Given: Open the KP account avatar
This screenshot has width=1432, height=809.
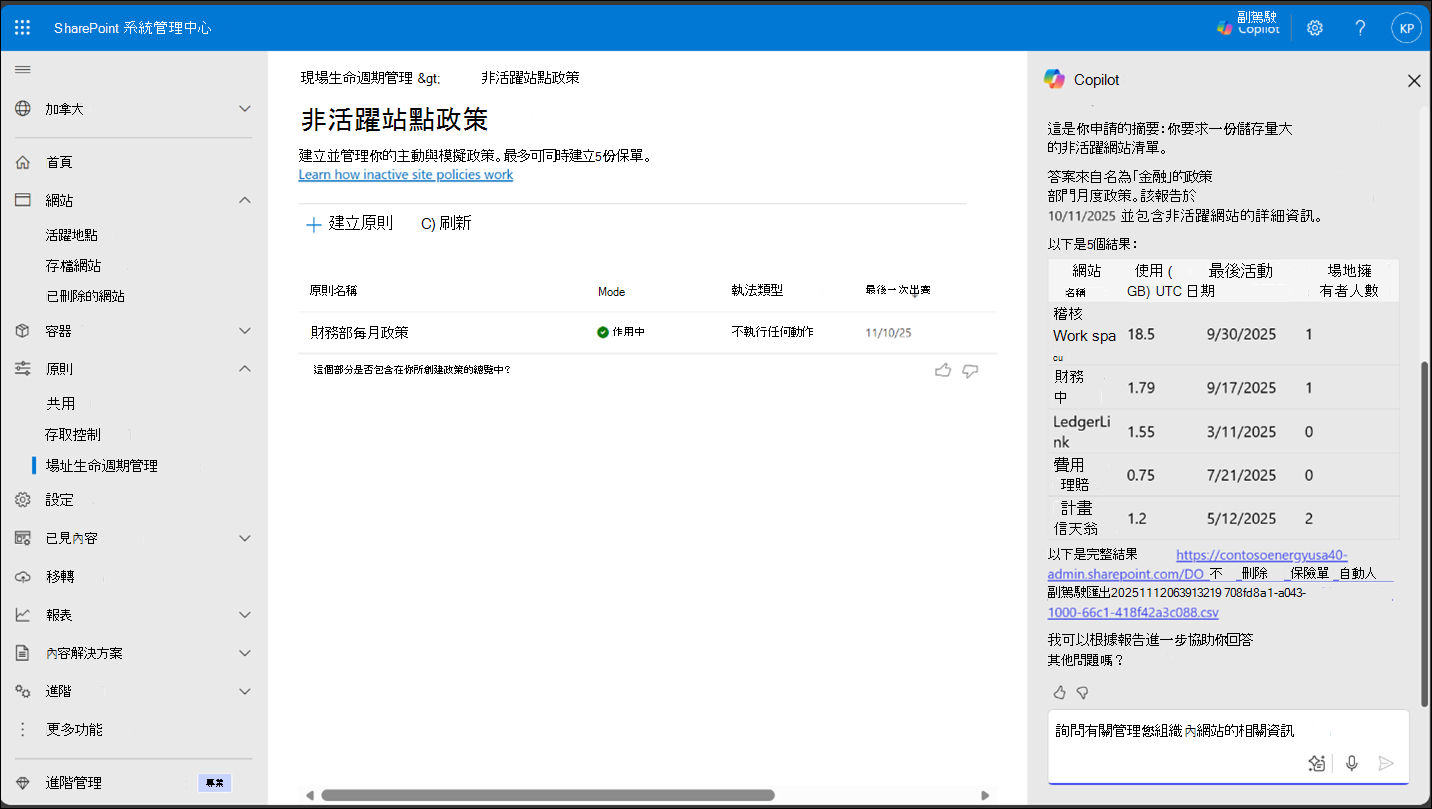Looking at the screenshot, I should 1406,27.
